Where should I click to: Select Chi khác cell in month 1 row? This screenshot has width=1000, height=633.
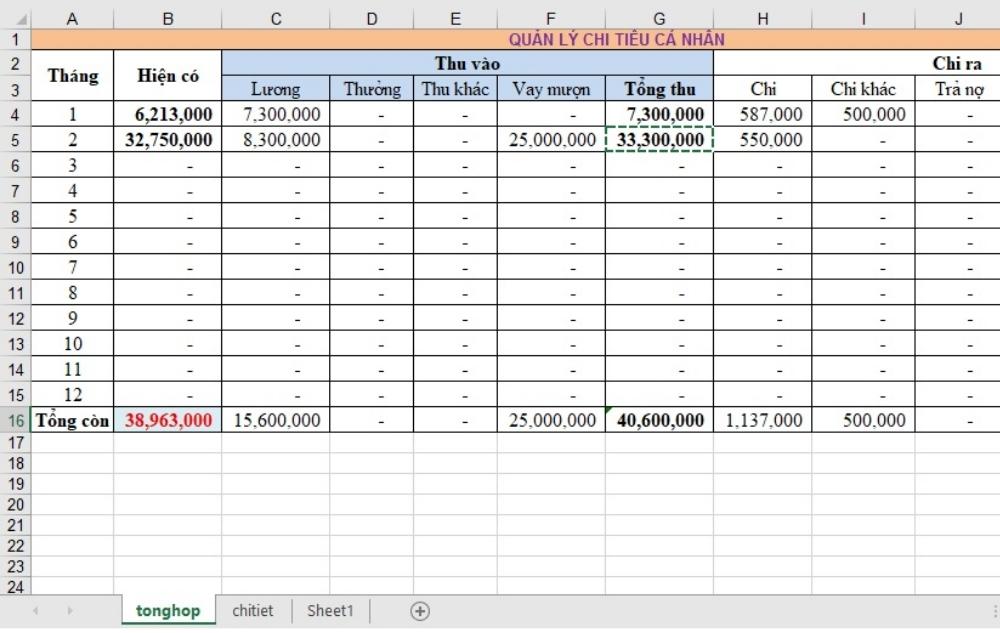tap(864, 114)
